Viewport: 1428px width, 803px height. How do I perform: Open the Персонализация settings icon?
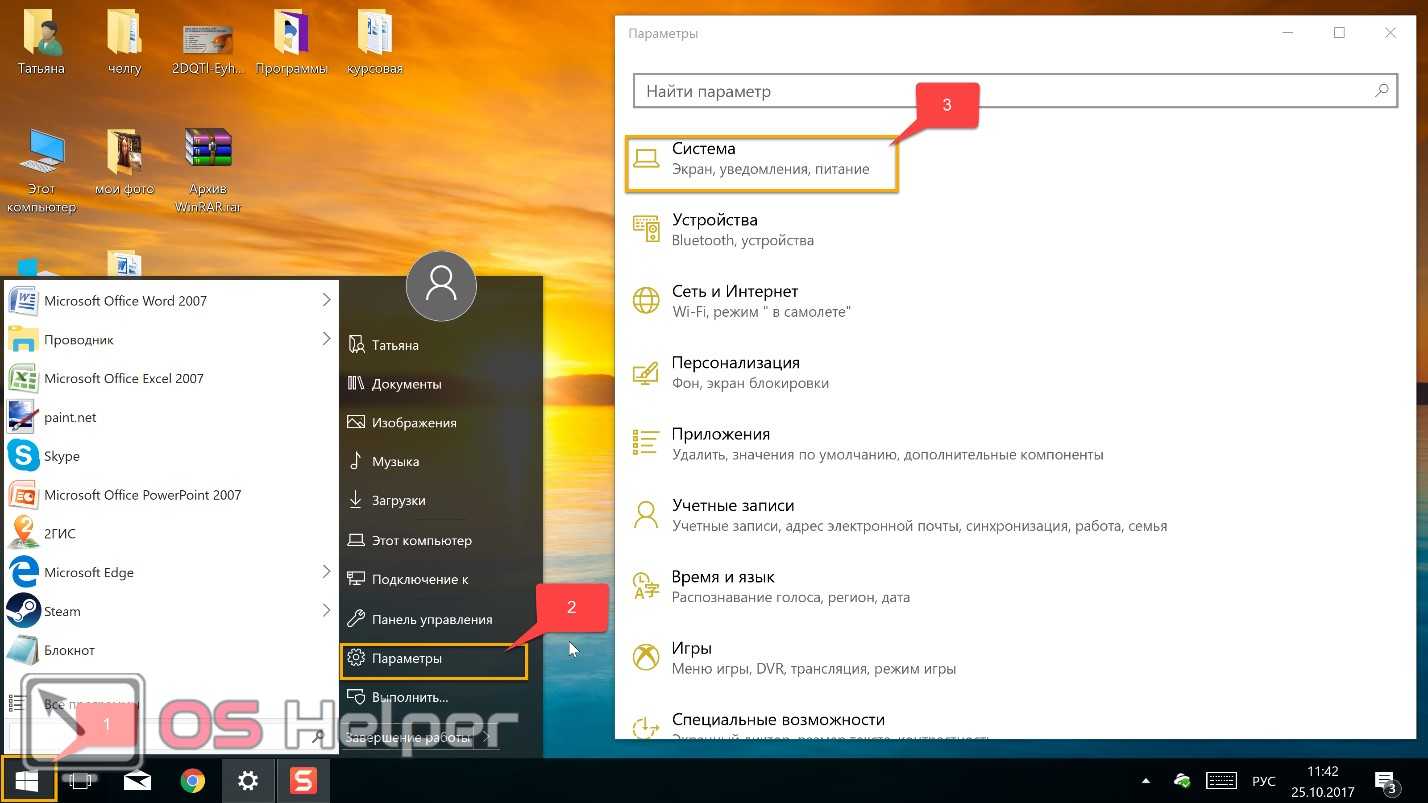tap(646, 372)
